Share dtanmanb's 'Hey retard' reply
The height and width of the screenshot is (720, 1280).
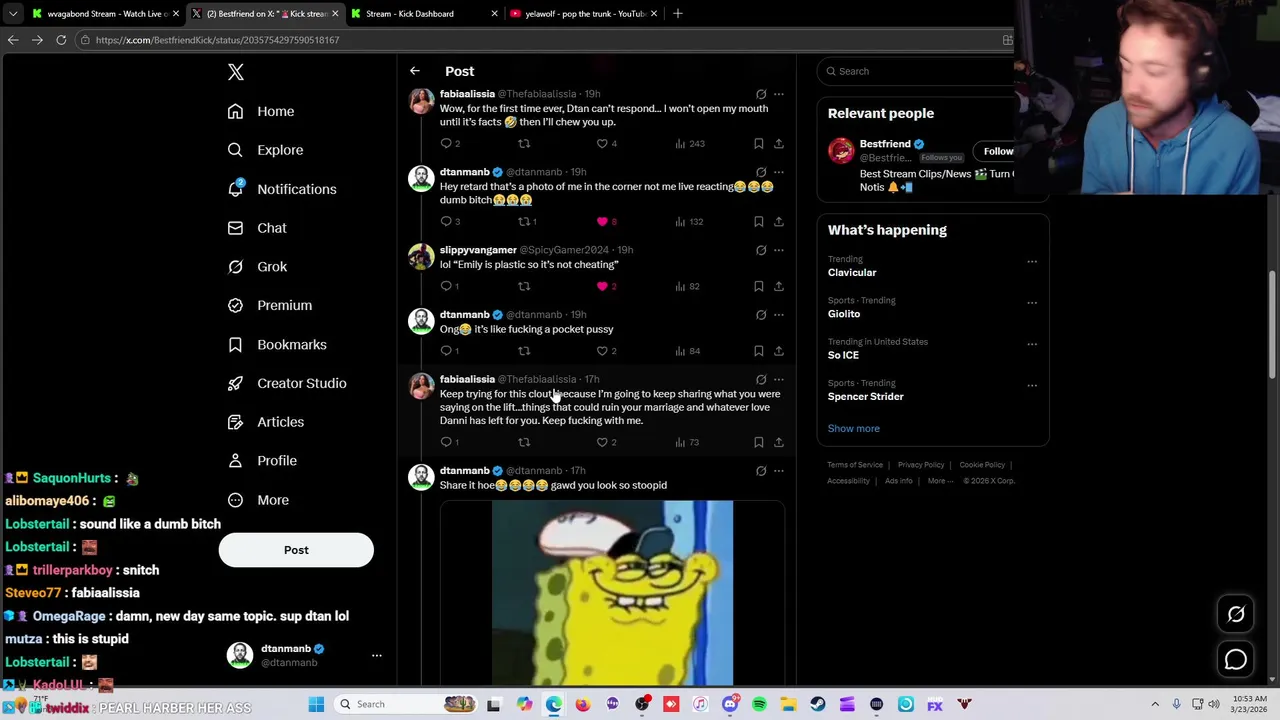pyautogui.click(x=779, y=221)
